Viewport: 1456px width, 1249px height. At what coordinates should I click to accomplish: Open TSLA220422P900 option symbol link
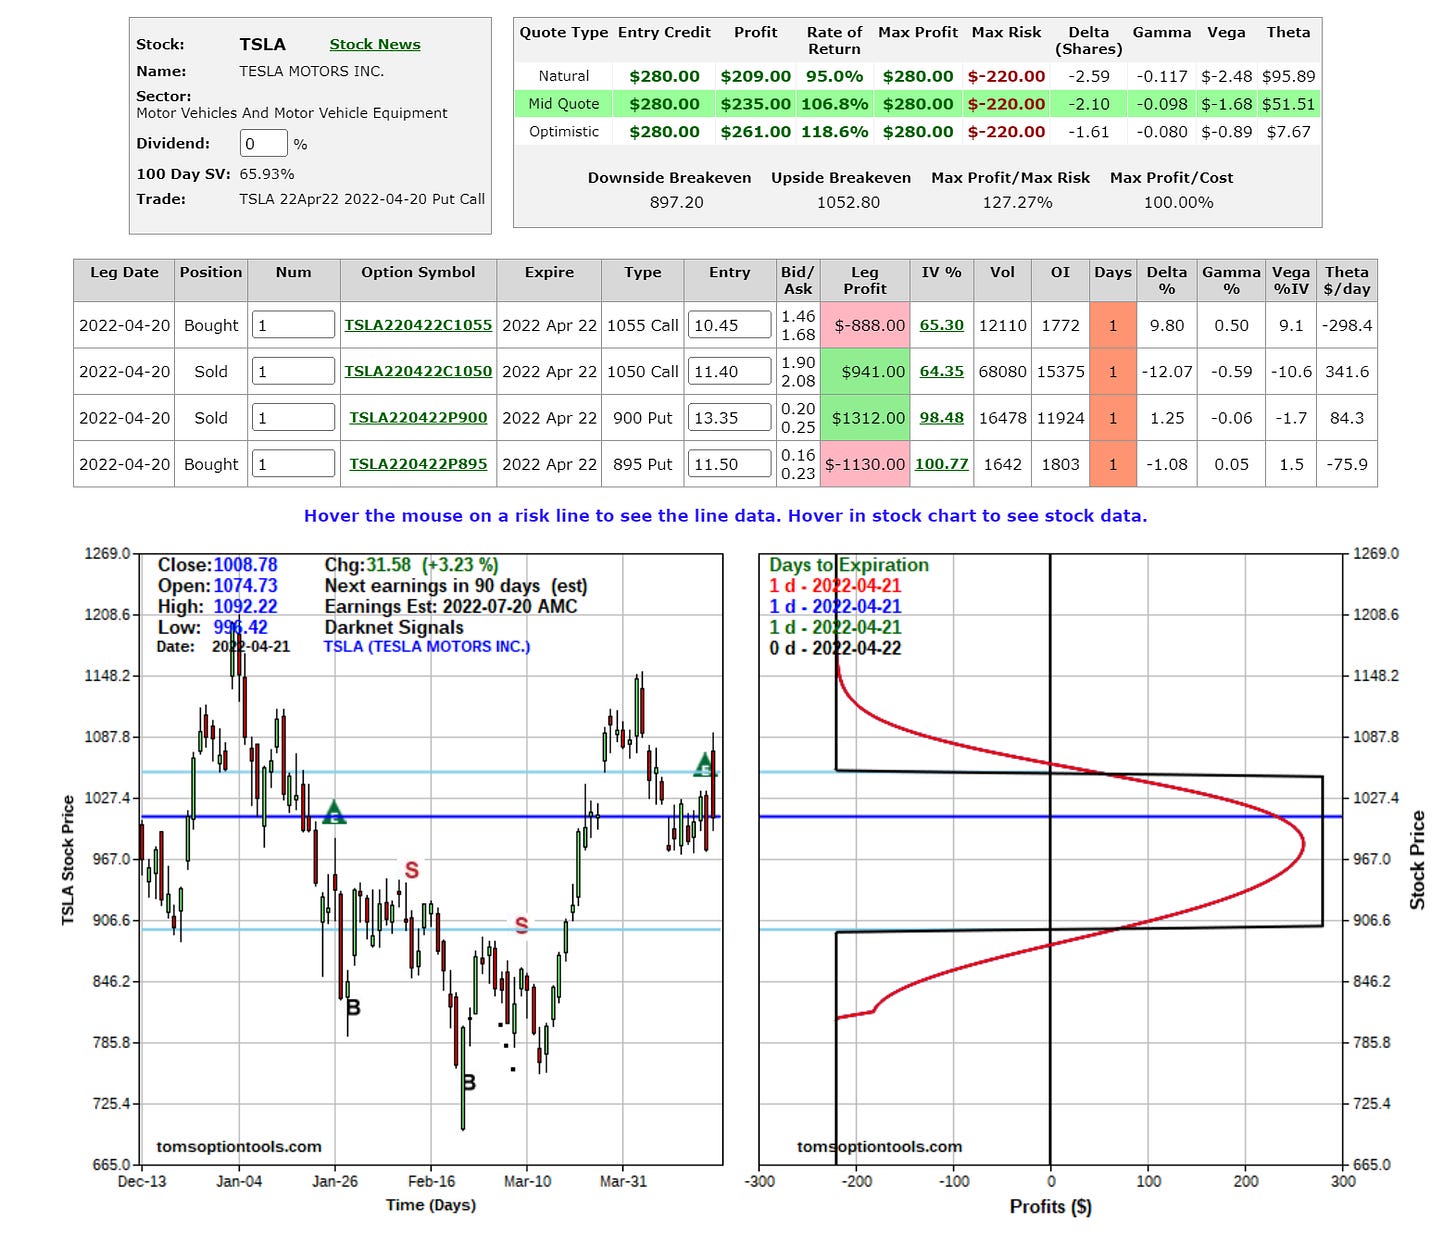click(x=418, y=418)
